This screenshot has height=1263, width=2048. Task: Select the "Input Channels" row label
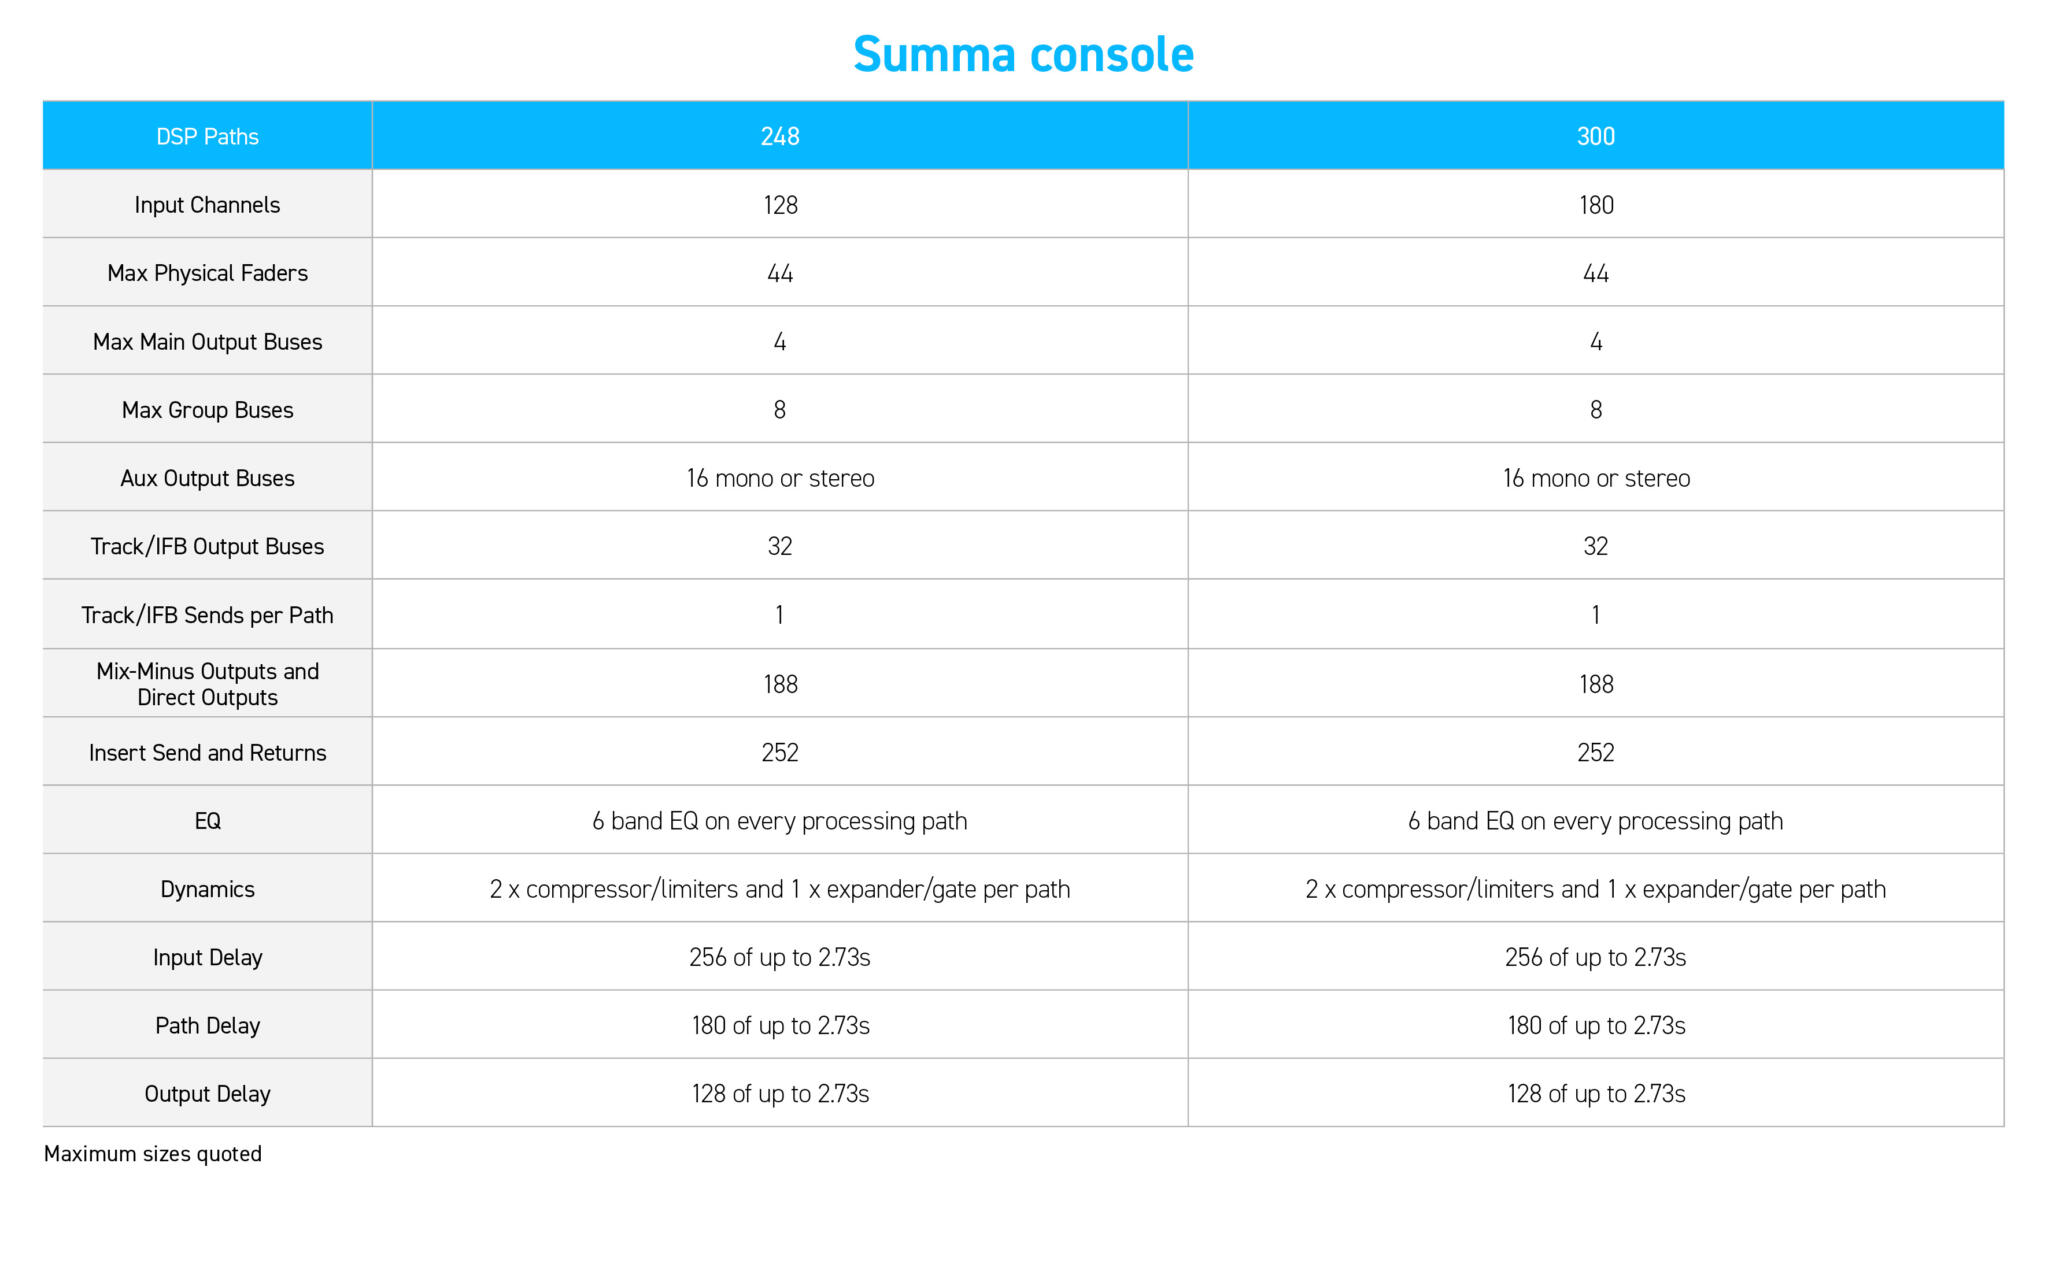(207, 205)
